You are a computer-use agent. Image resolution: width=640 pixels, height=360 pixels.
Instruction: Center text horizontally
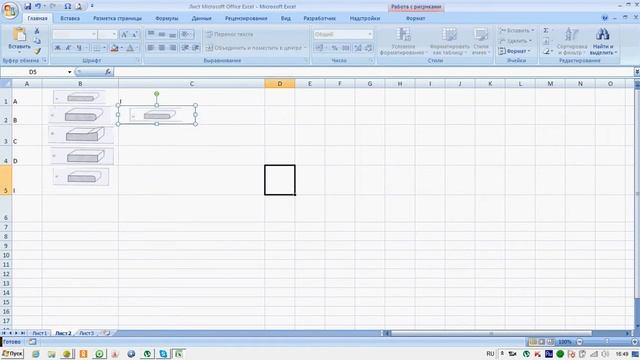point(162,48)
